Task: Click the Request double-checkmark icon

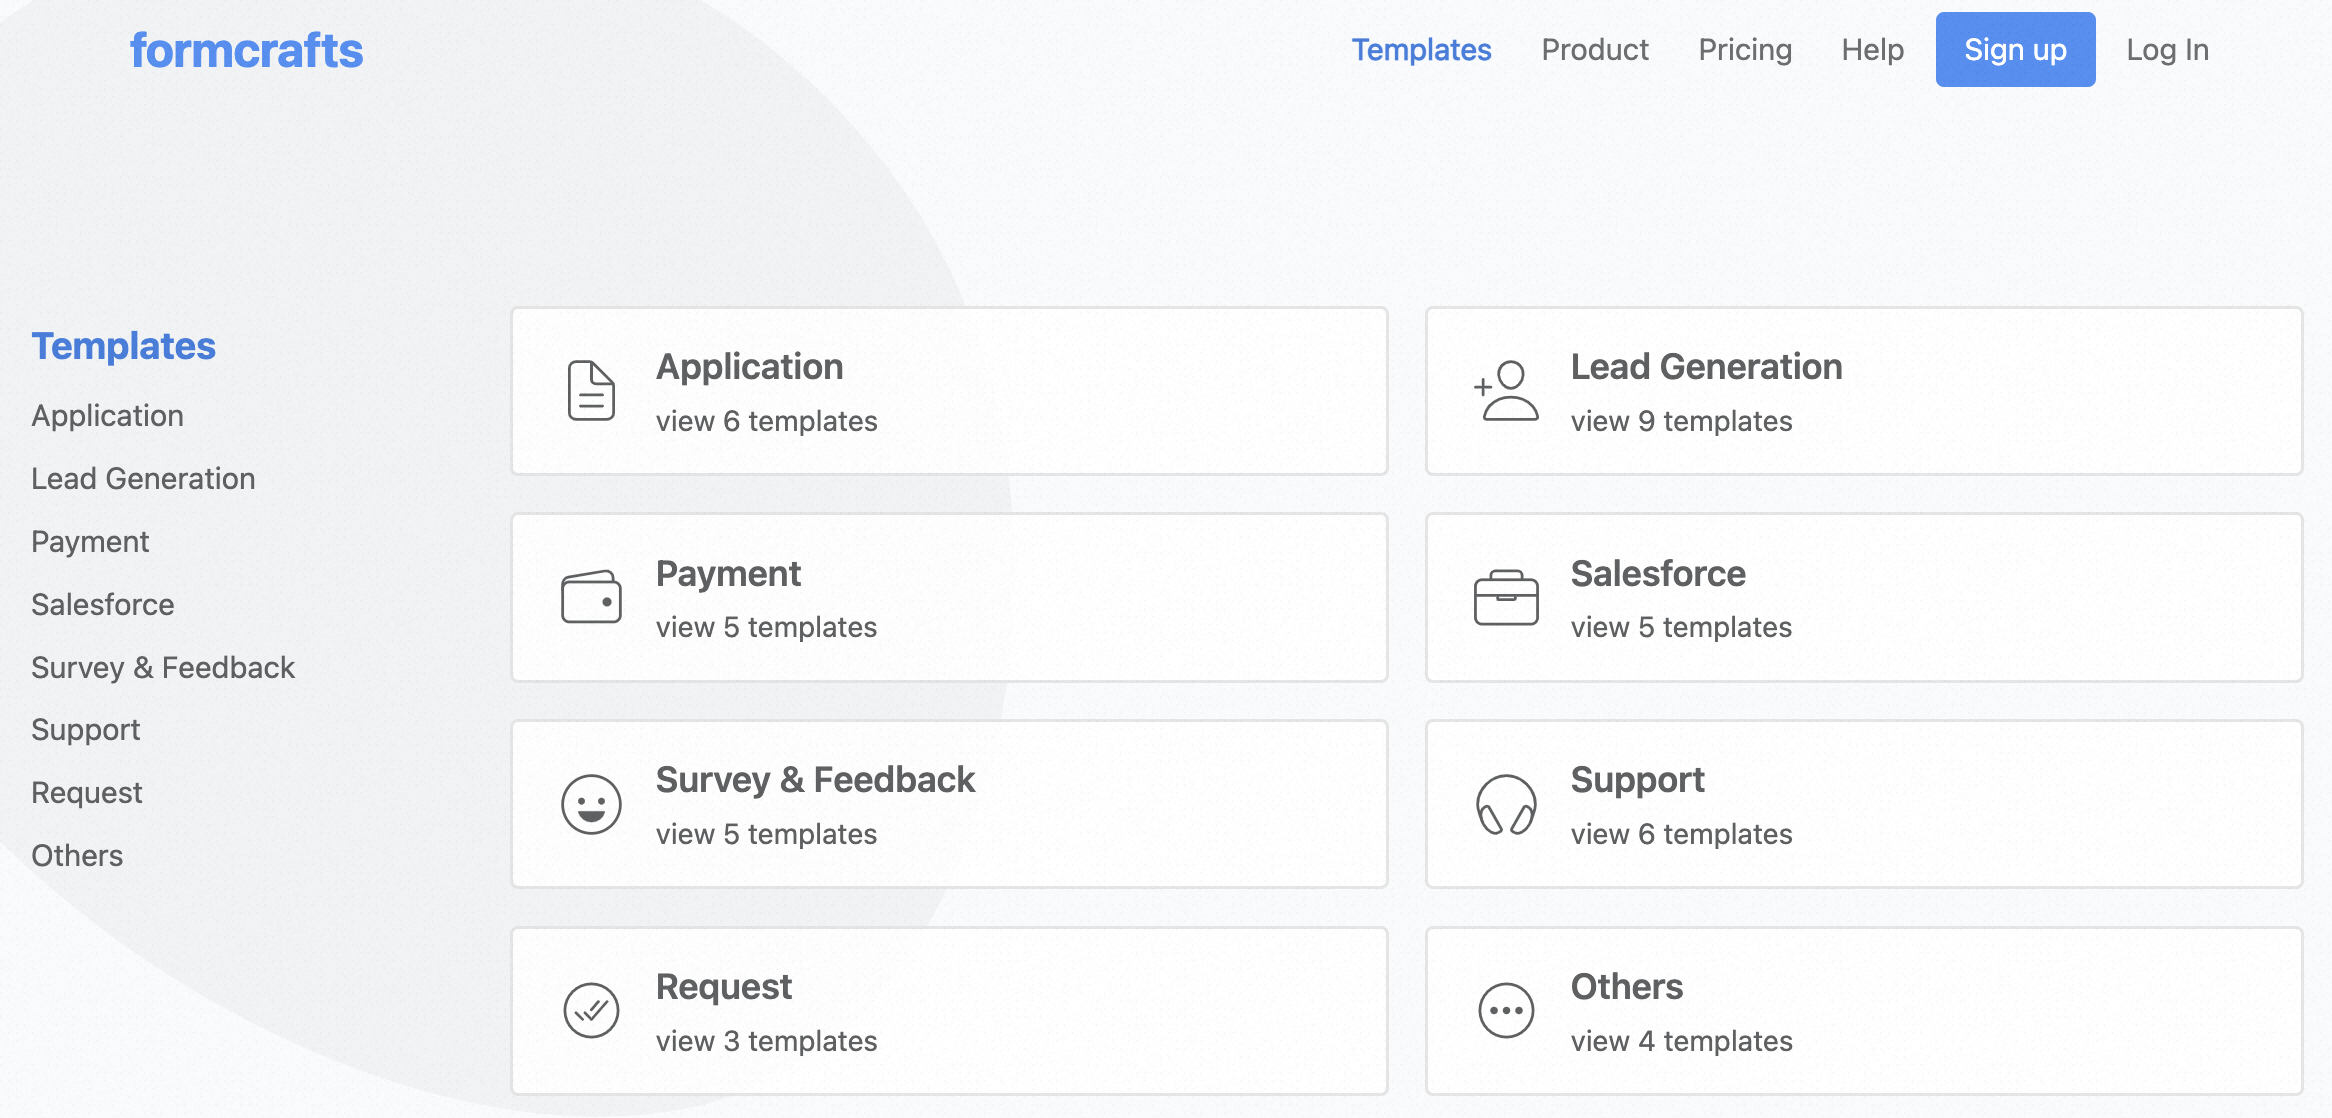Action: 591,1011
